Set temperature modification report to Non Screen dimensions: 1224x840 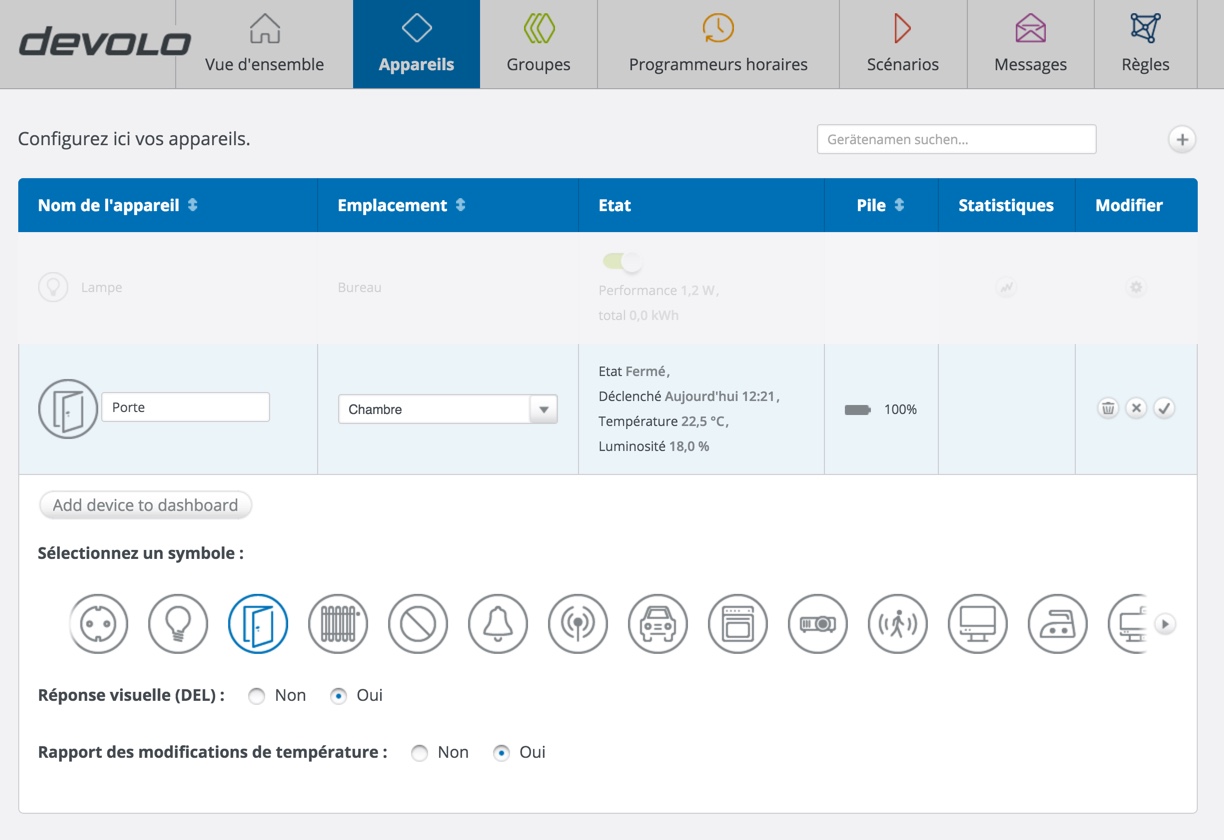pyautogui.click(x=420, y=753)
